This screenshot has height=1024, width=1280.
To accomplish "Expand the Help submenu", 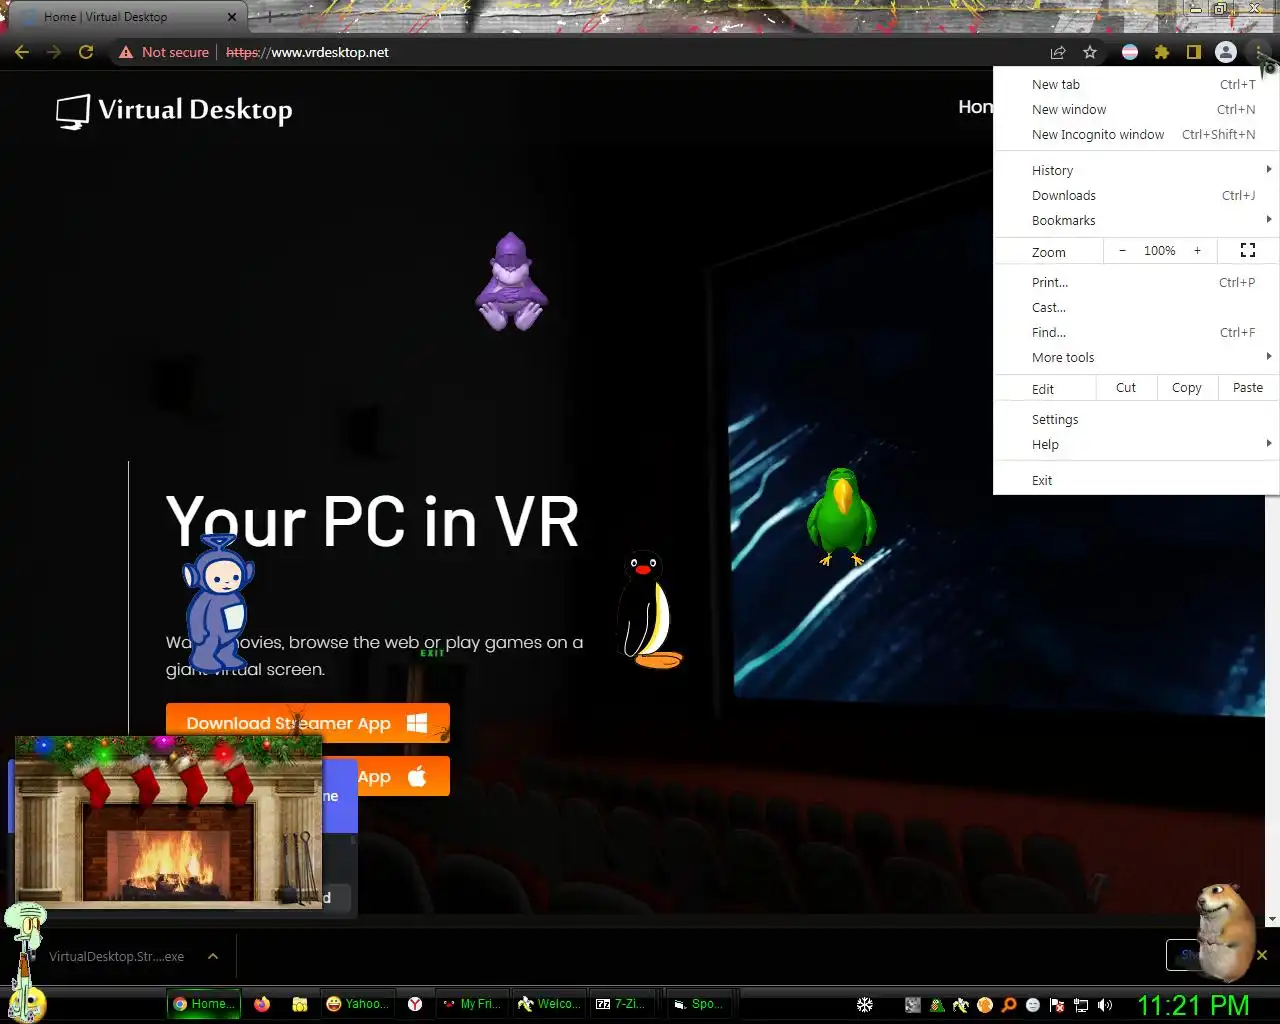I will (x=1137, y=445).
